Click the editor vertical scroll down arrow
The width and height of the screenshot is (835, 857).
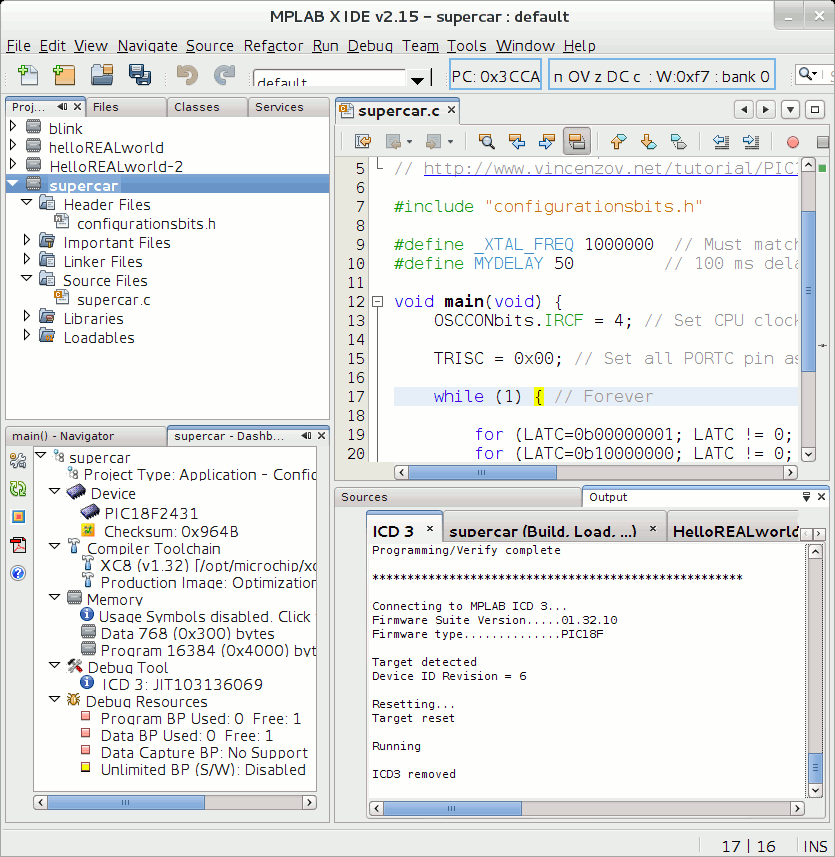tap(808, 454)
